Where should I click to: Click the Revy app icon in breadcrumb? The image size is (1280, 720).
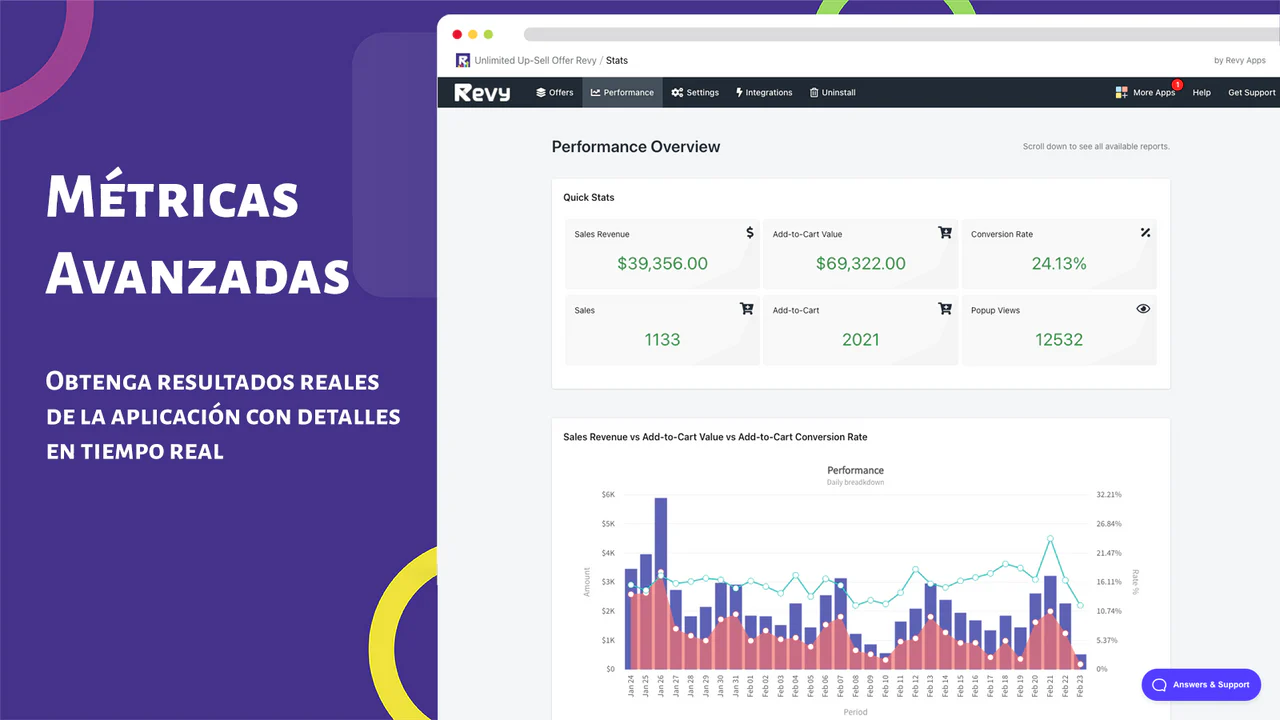click(462, 60)
